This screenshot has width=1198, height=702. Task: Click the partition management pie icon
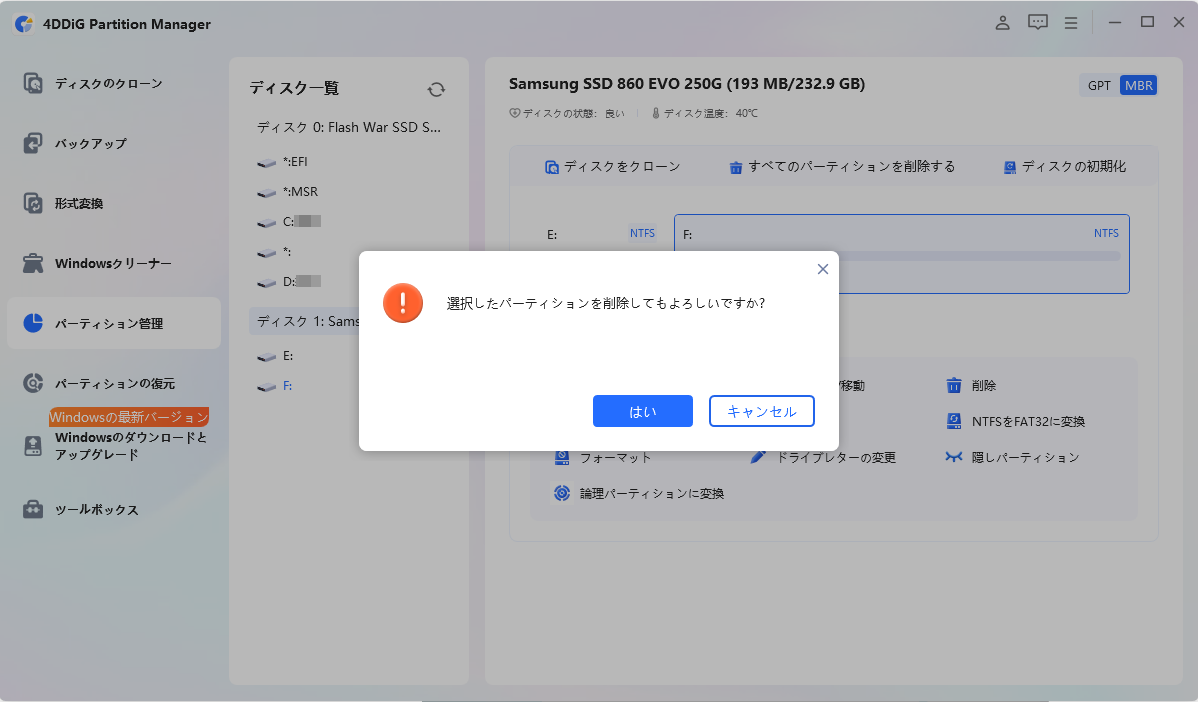pyautogui.click(x=33, y=323)
